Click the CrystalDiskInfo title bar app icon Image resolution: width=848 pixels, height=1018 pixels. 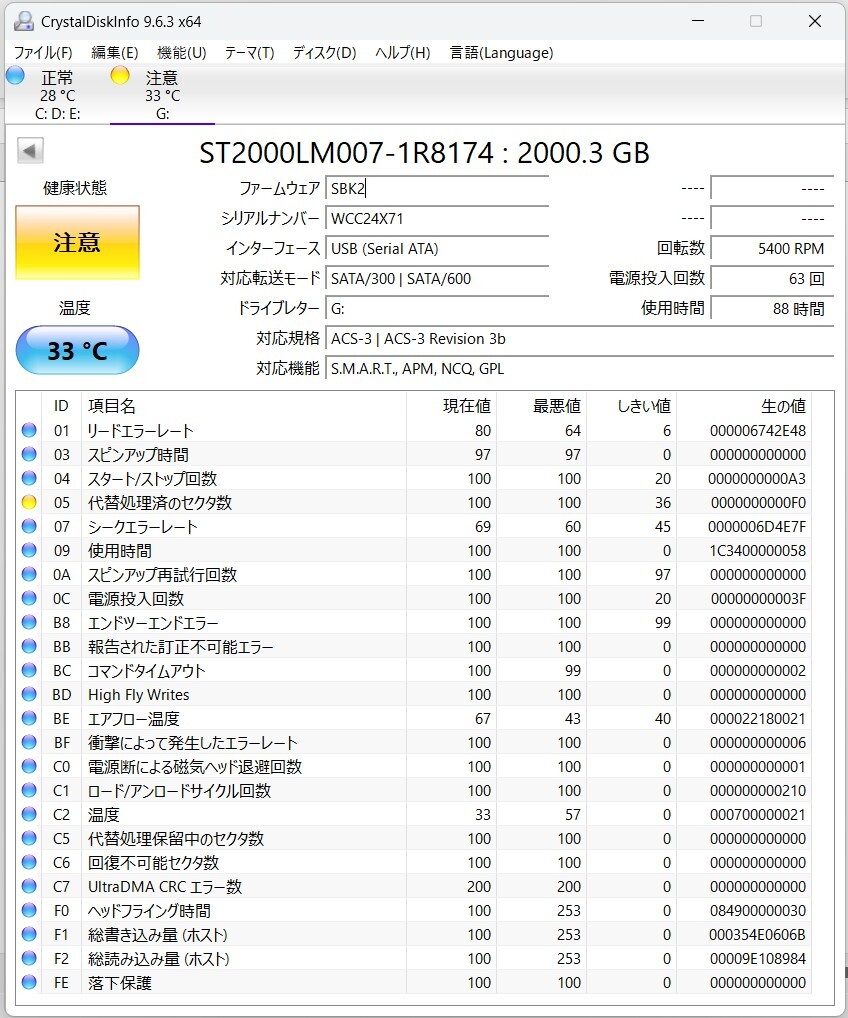click(24, 21)
